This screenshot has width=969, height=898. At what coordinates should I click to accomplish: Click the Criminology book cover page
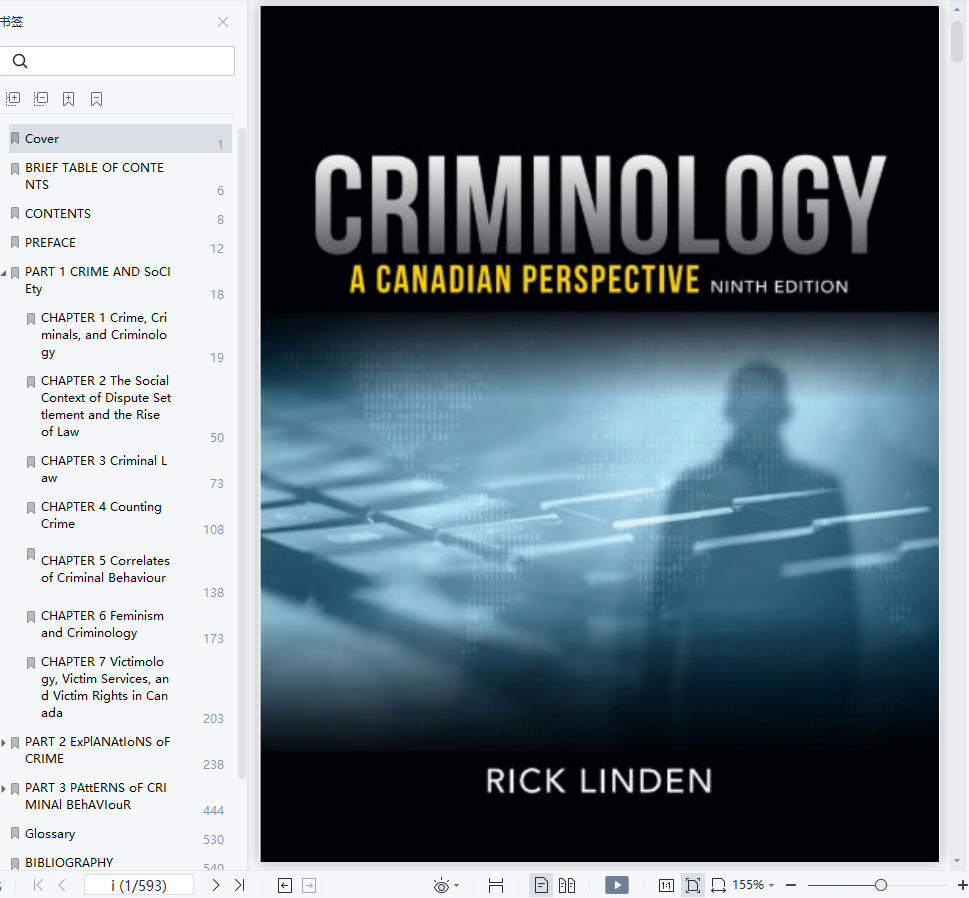pos(599,434)
